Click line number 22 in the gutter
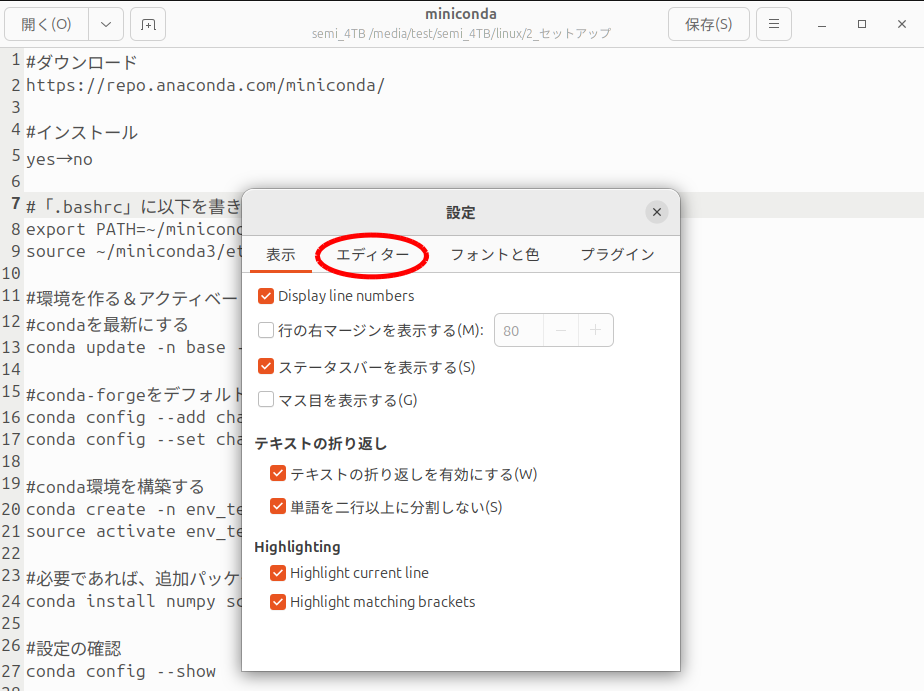The height and width of the screenshot is (691, 924). click(11, 554)
